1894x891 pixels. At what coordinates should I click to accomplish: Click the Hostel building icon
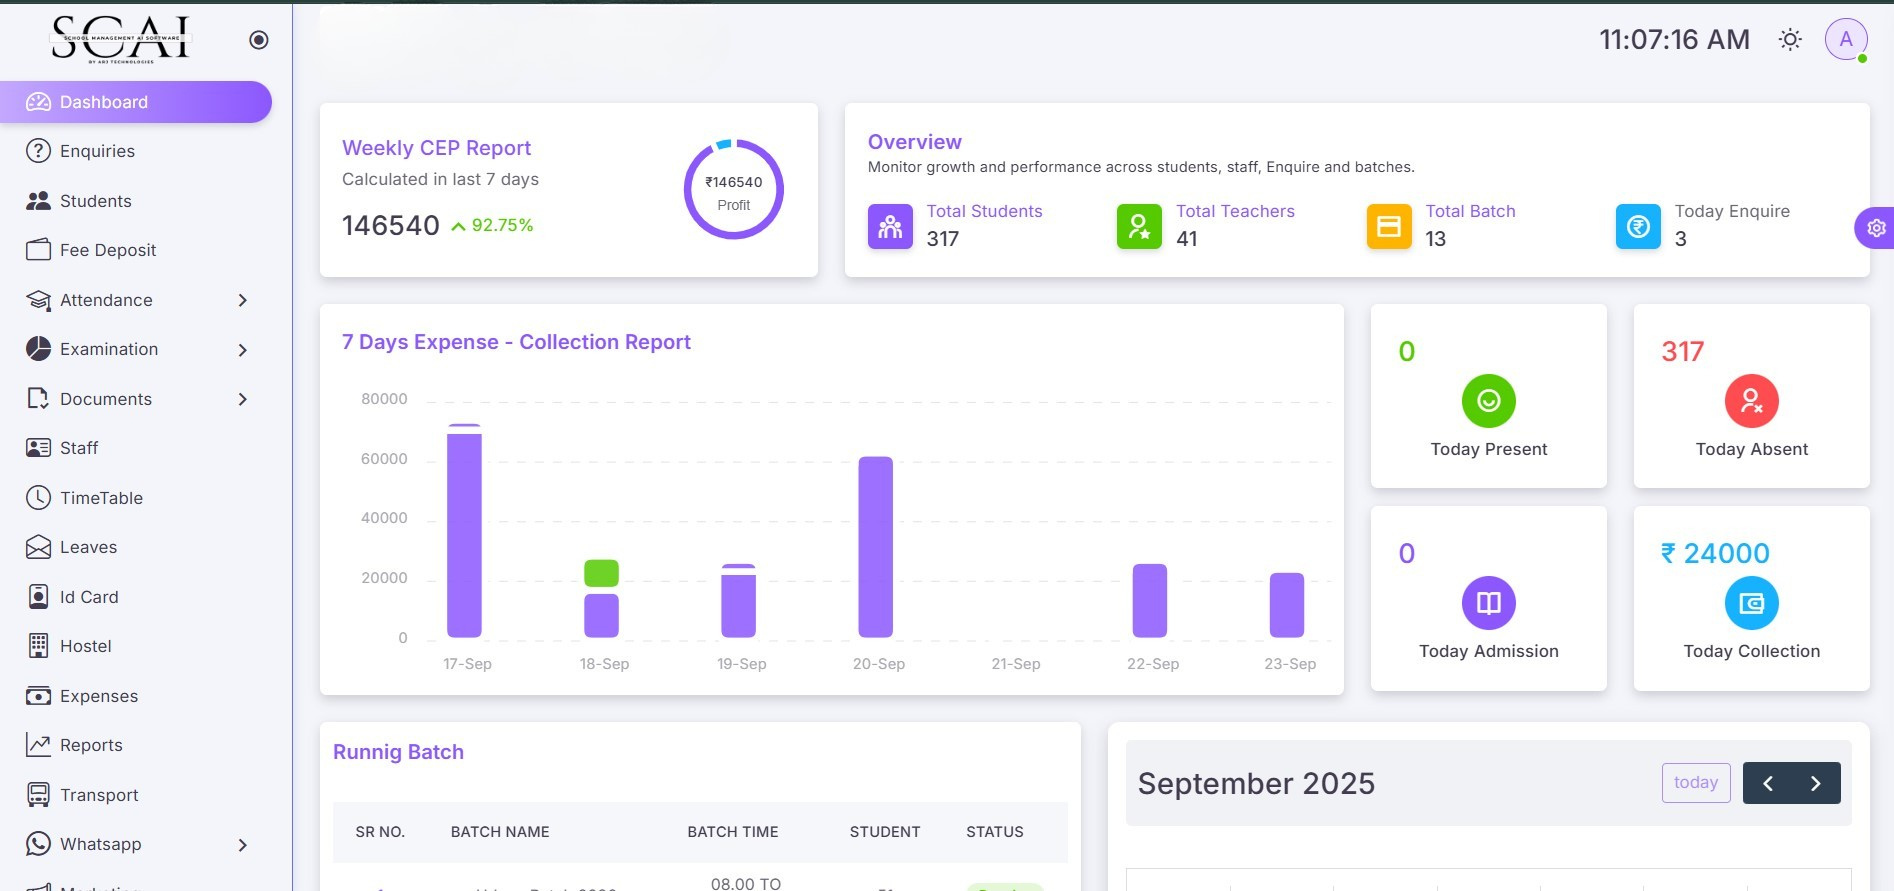click(38, 646)
